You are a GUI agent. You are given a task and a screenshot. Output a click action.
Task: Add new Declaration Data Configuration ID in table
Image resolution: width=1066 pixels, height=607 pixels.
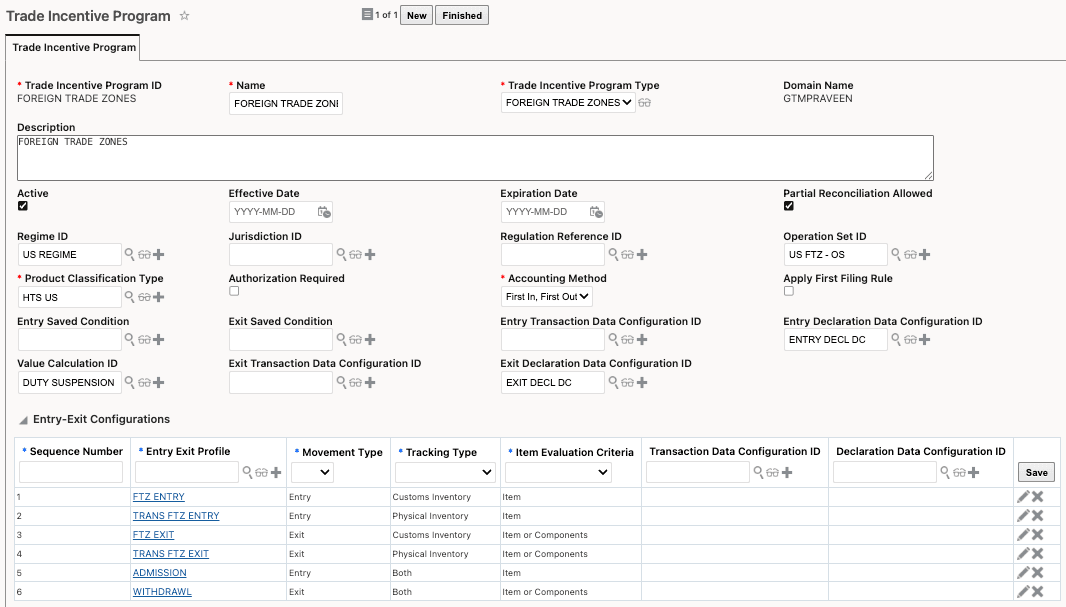pos(974,472)
